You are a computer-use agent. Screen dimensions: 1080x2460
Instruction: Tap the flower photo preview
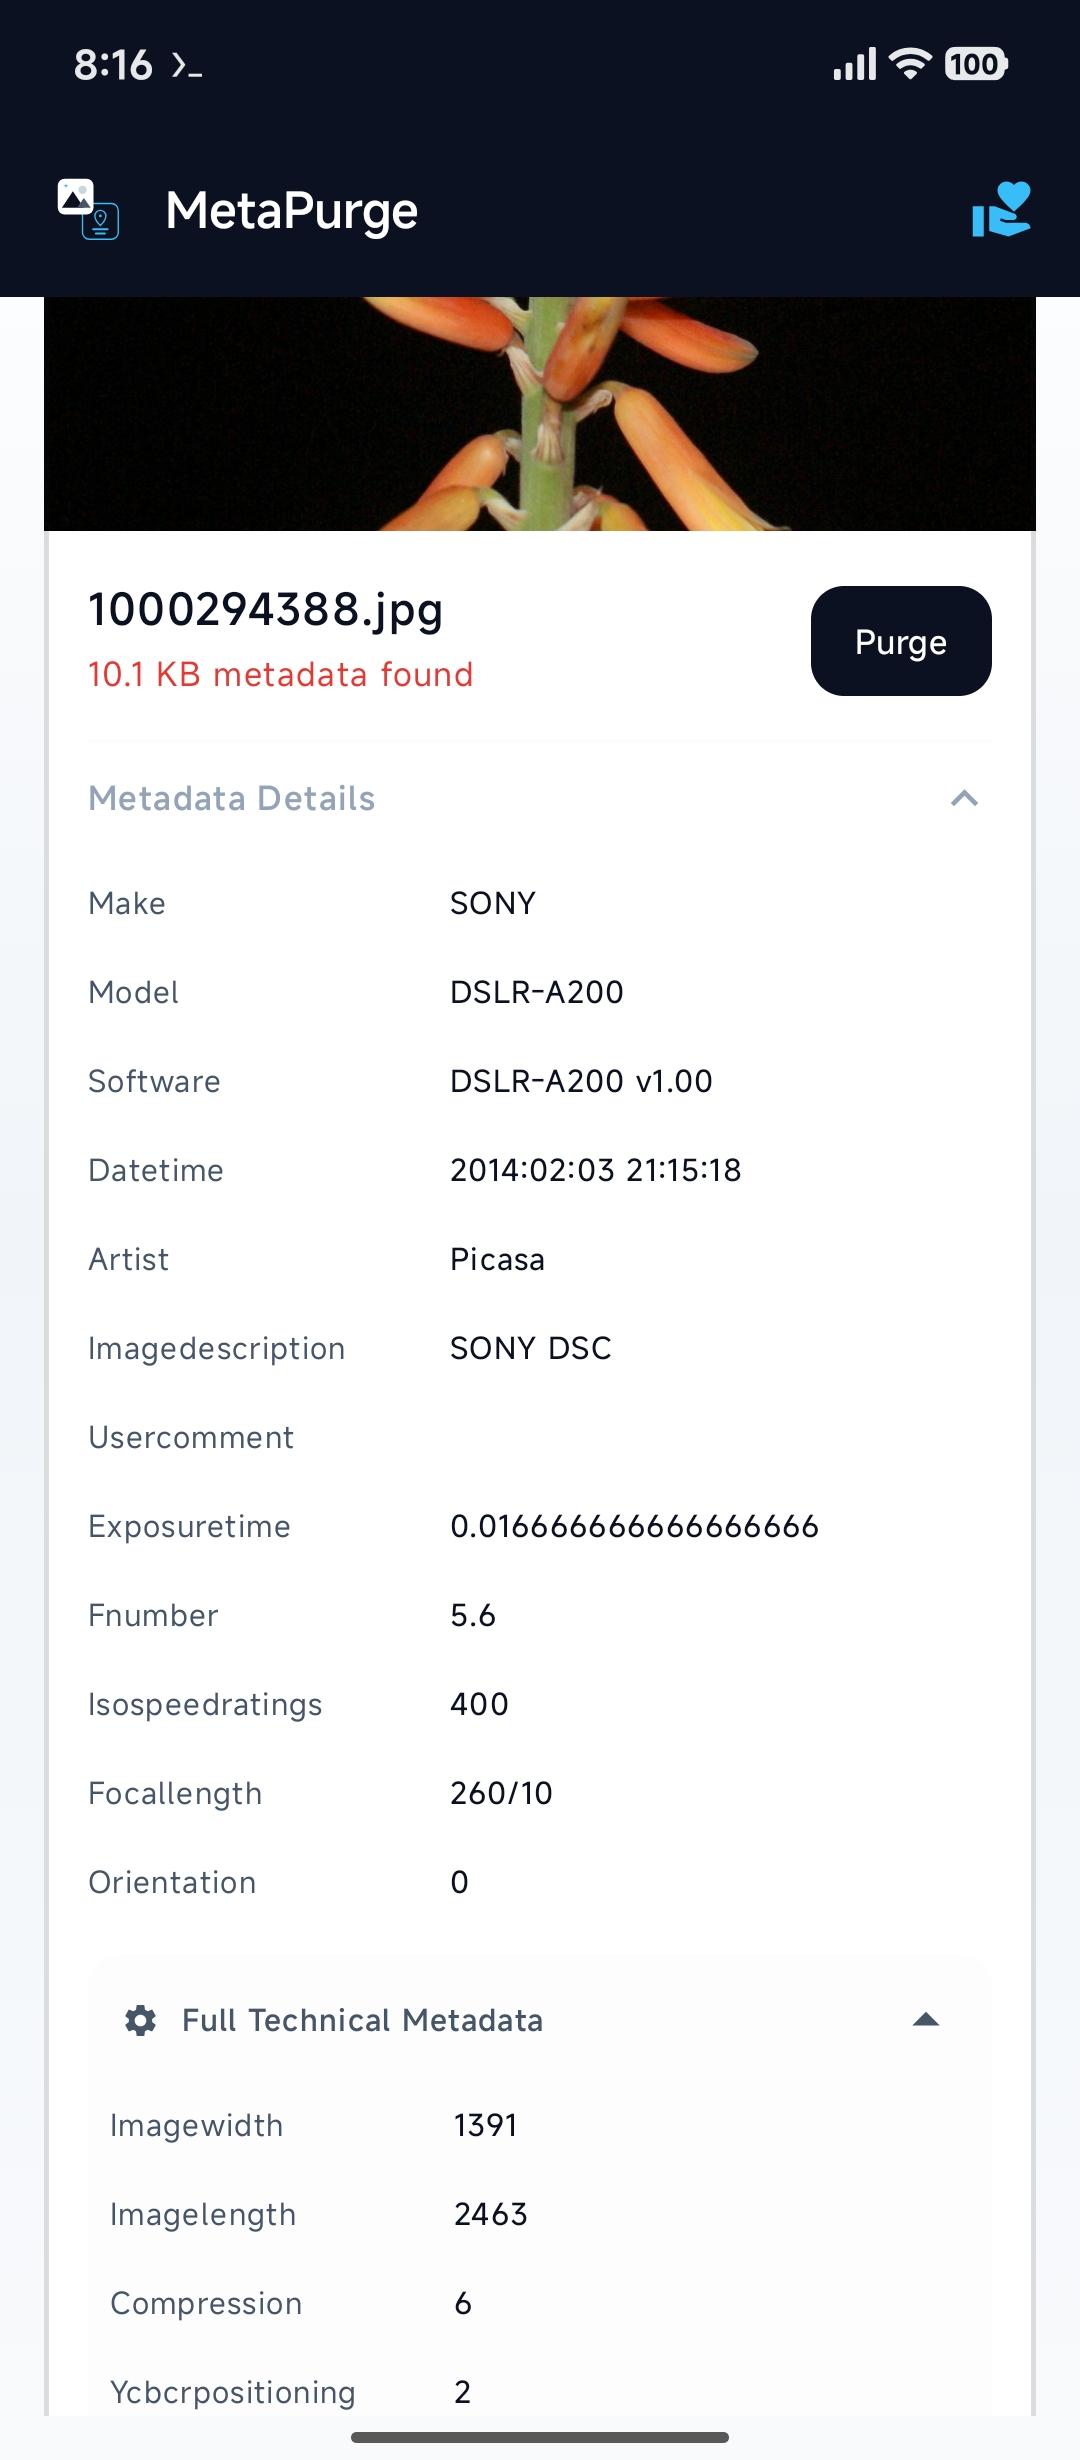(x=540, y=413)
